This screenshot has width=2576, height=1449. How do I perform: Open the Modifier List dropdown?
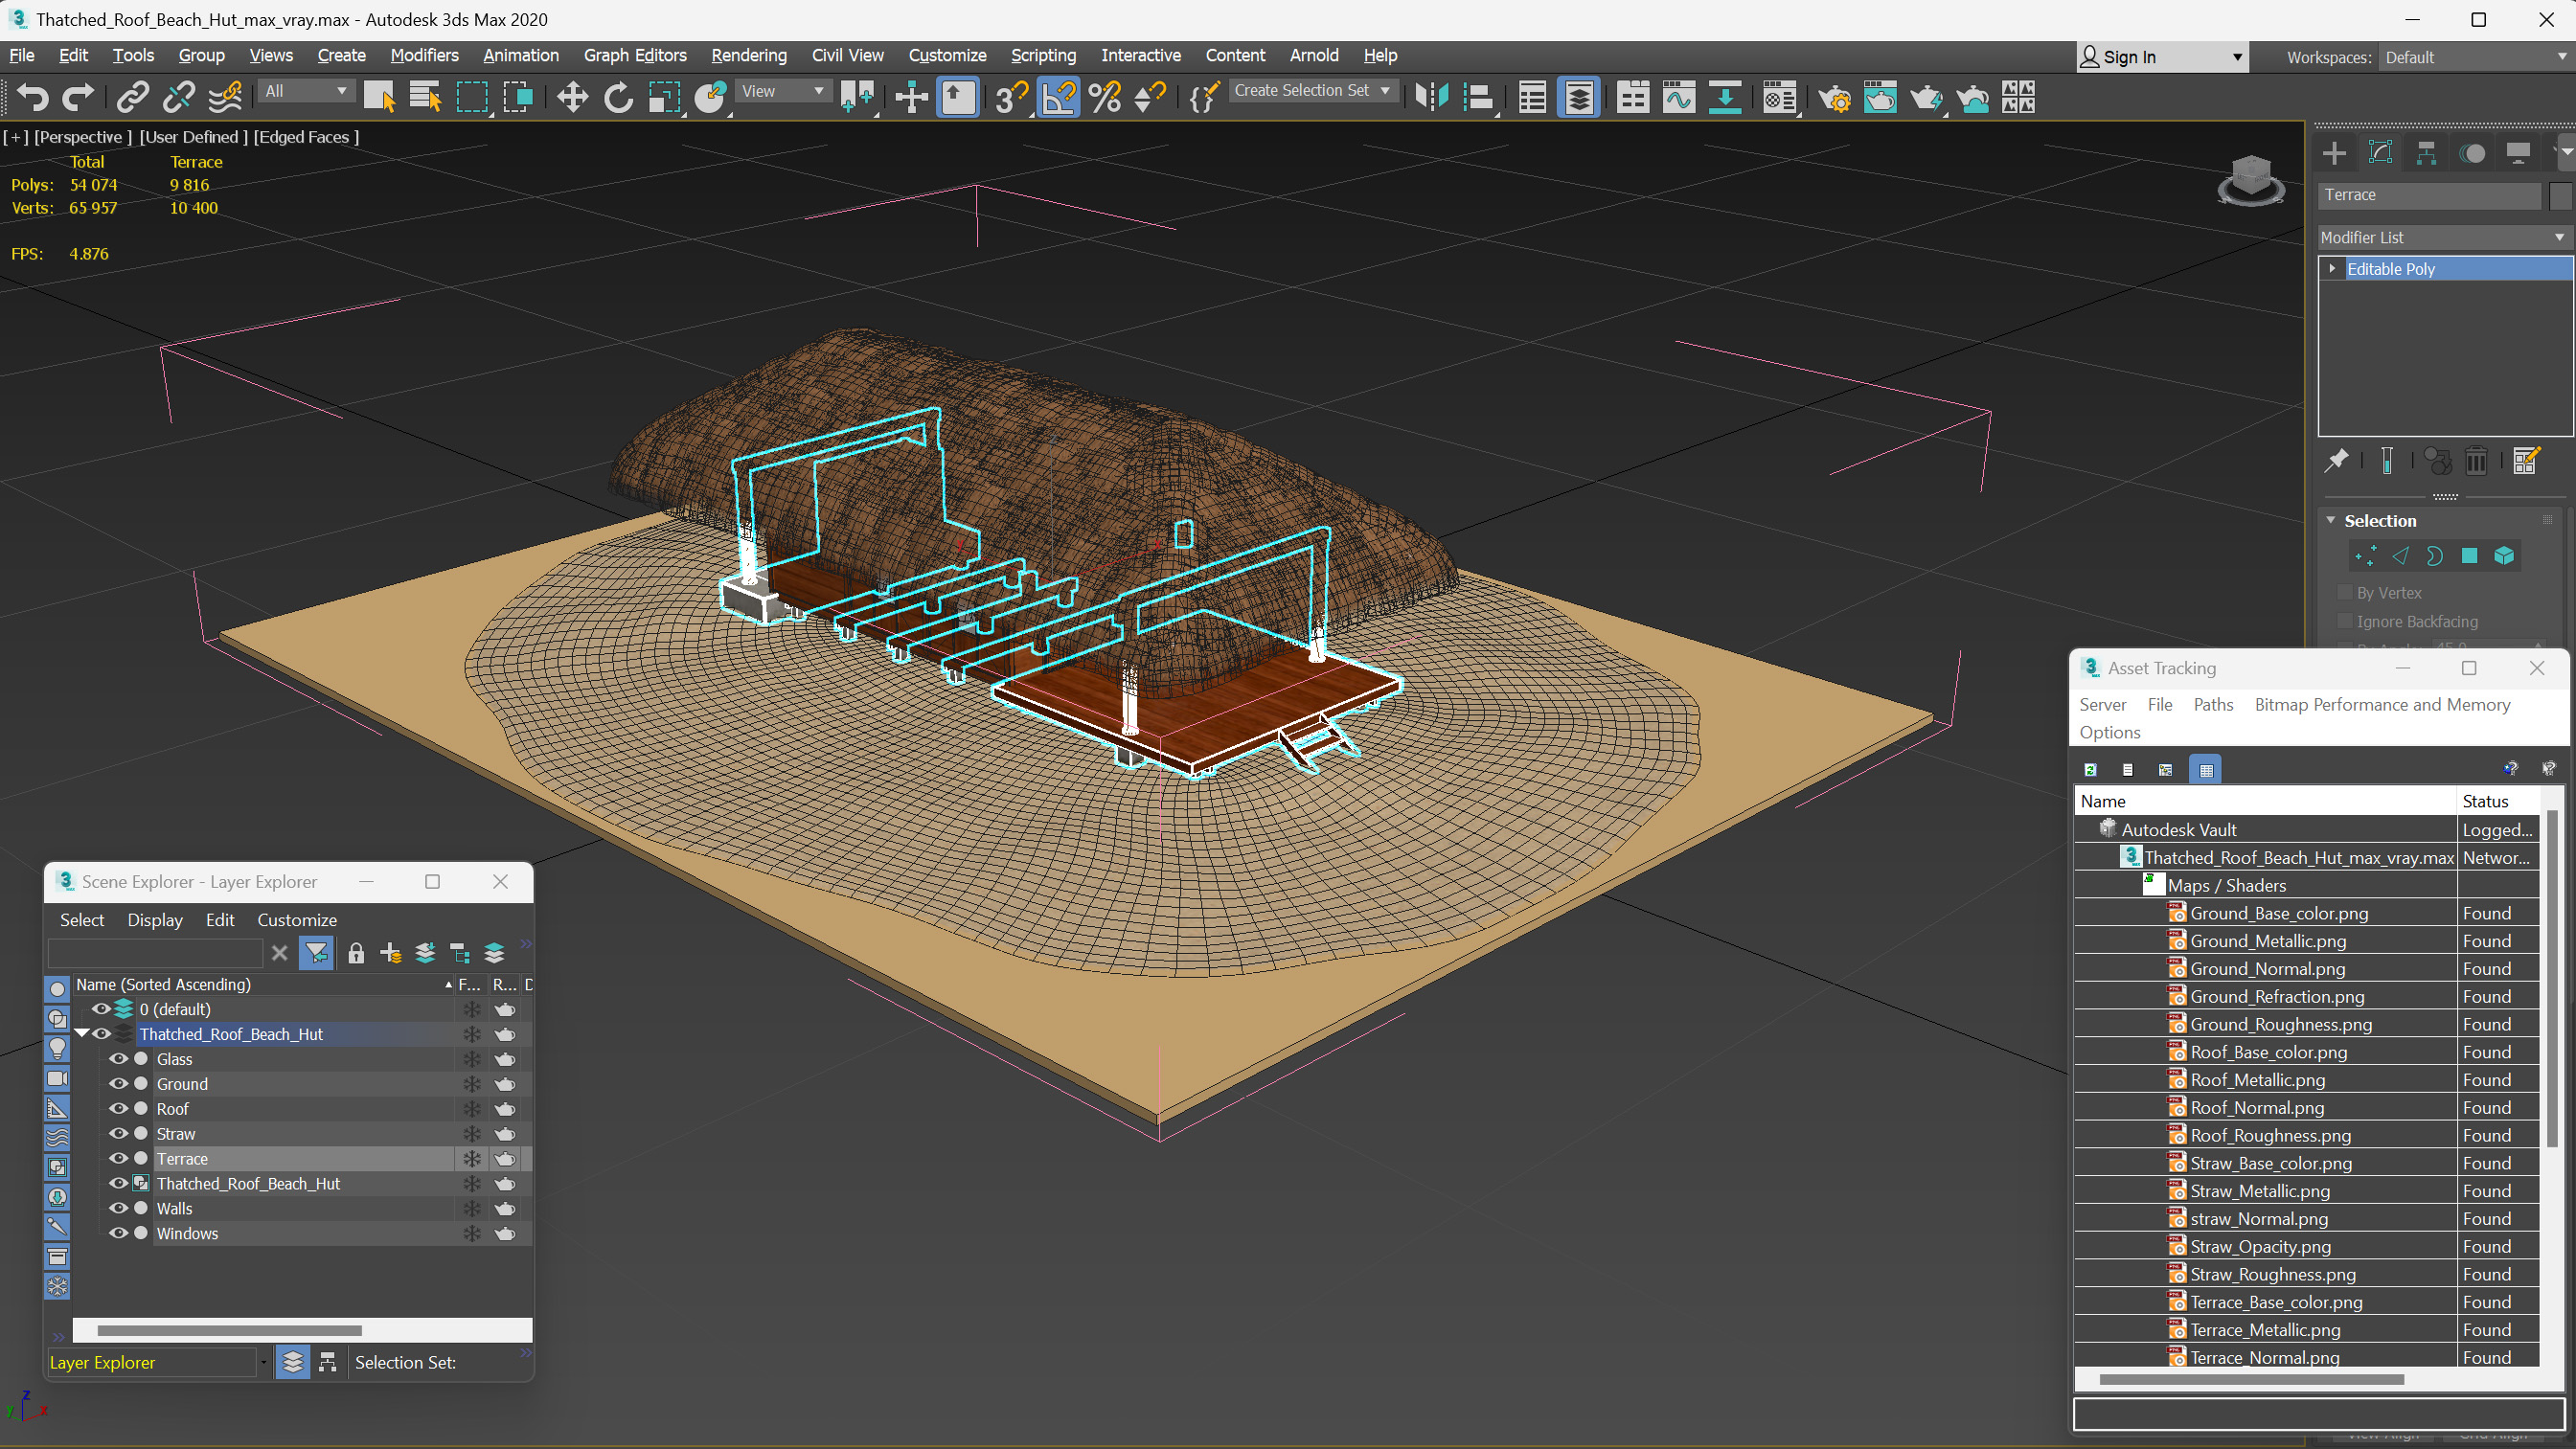2443,237
